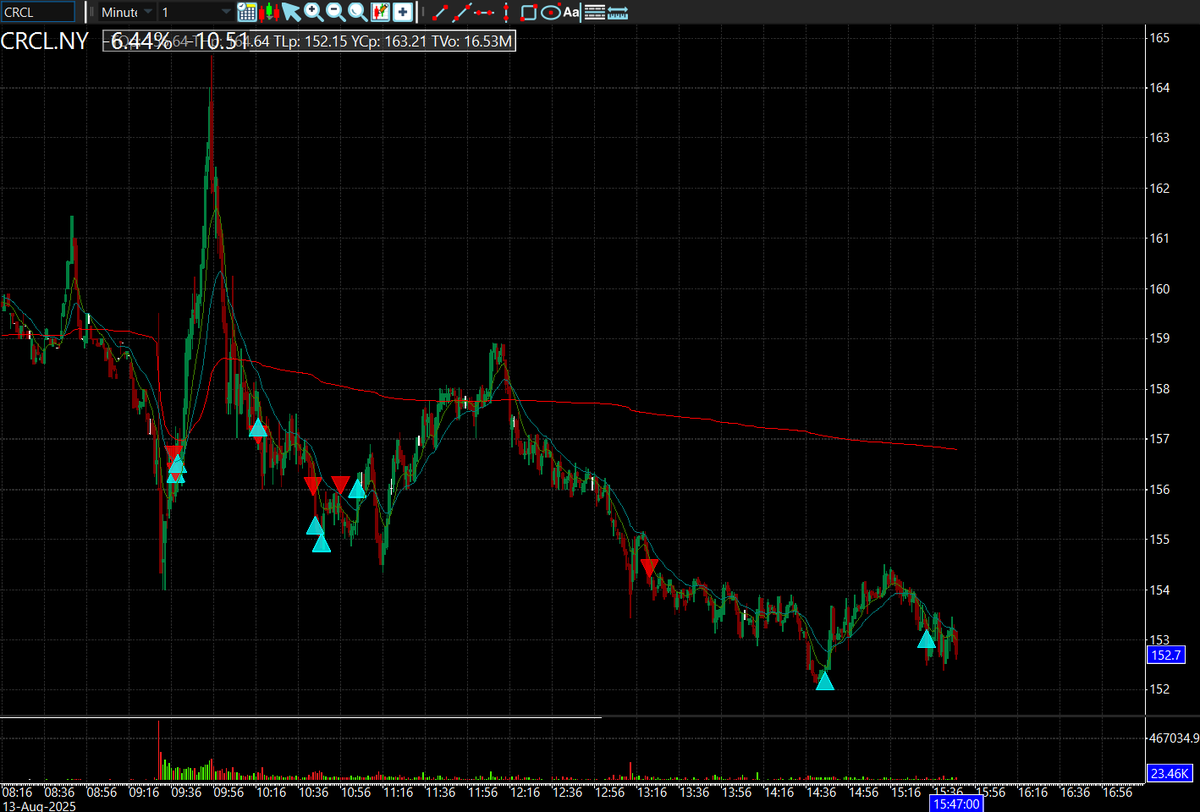The image size is (1200, 812).
Task: Select the candlestick chart type icon
Action: (x=269, y=12)
